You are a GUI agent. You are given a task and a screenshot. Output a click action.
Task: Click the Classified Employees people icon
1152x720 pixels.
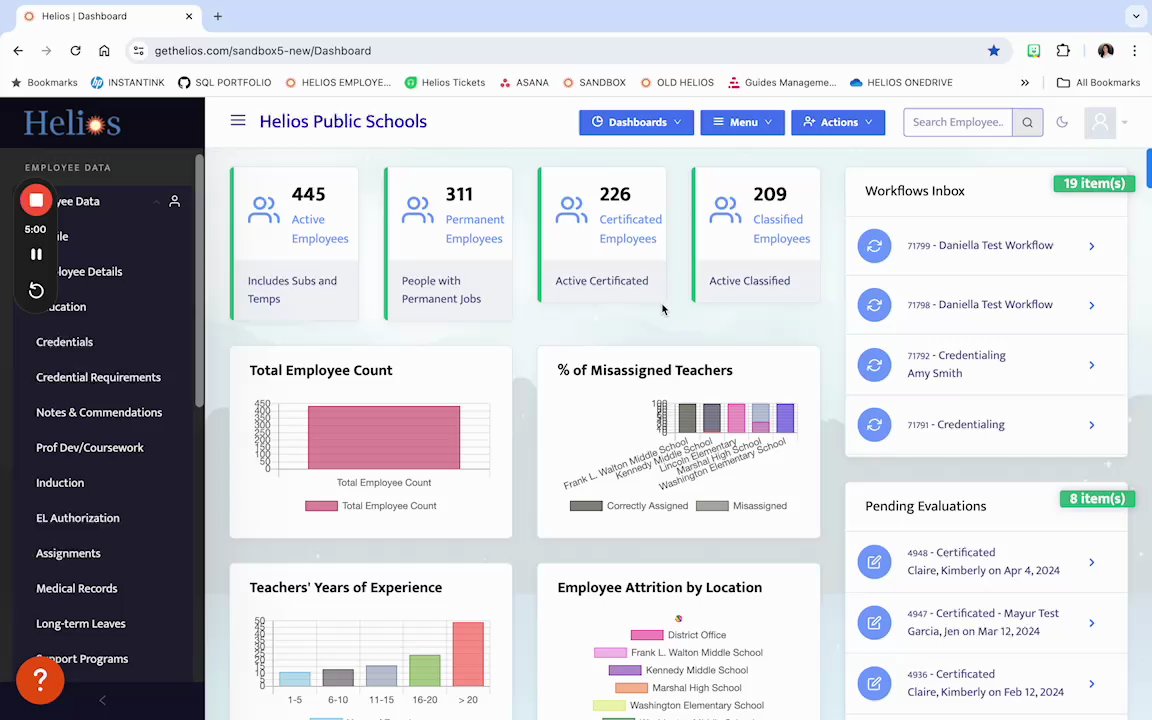click(725, 209)
